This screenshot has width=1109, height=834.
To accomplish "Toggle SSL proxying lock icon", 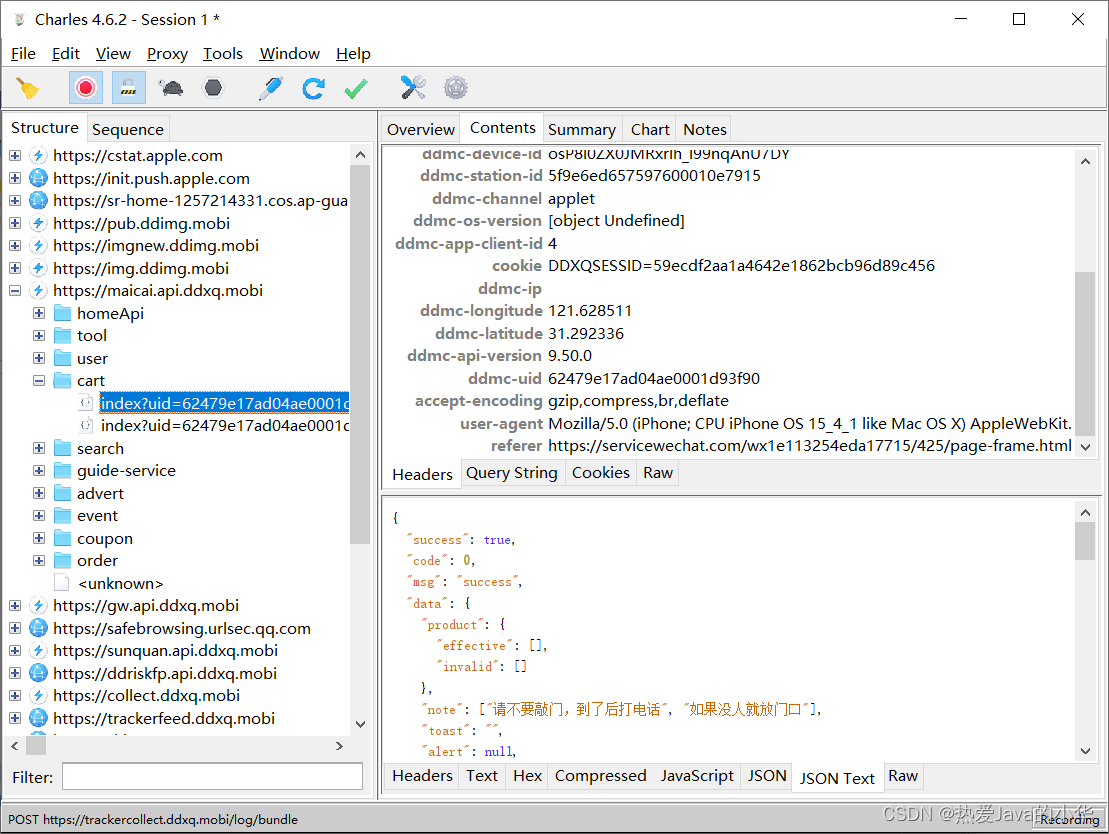I will click(x=128, y=88).
